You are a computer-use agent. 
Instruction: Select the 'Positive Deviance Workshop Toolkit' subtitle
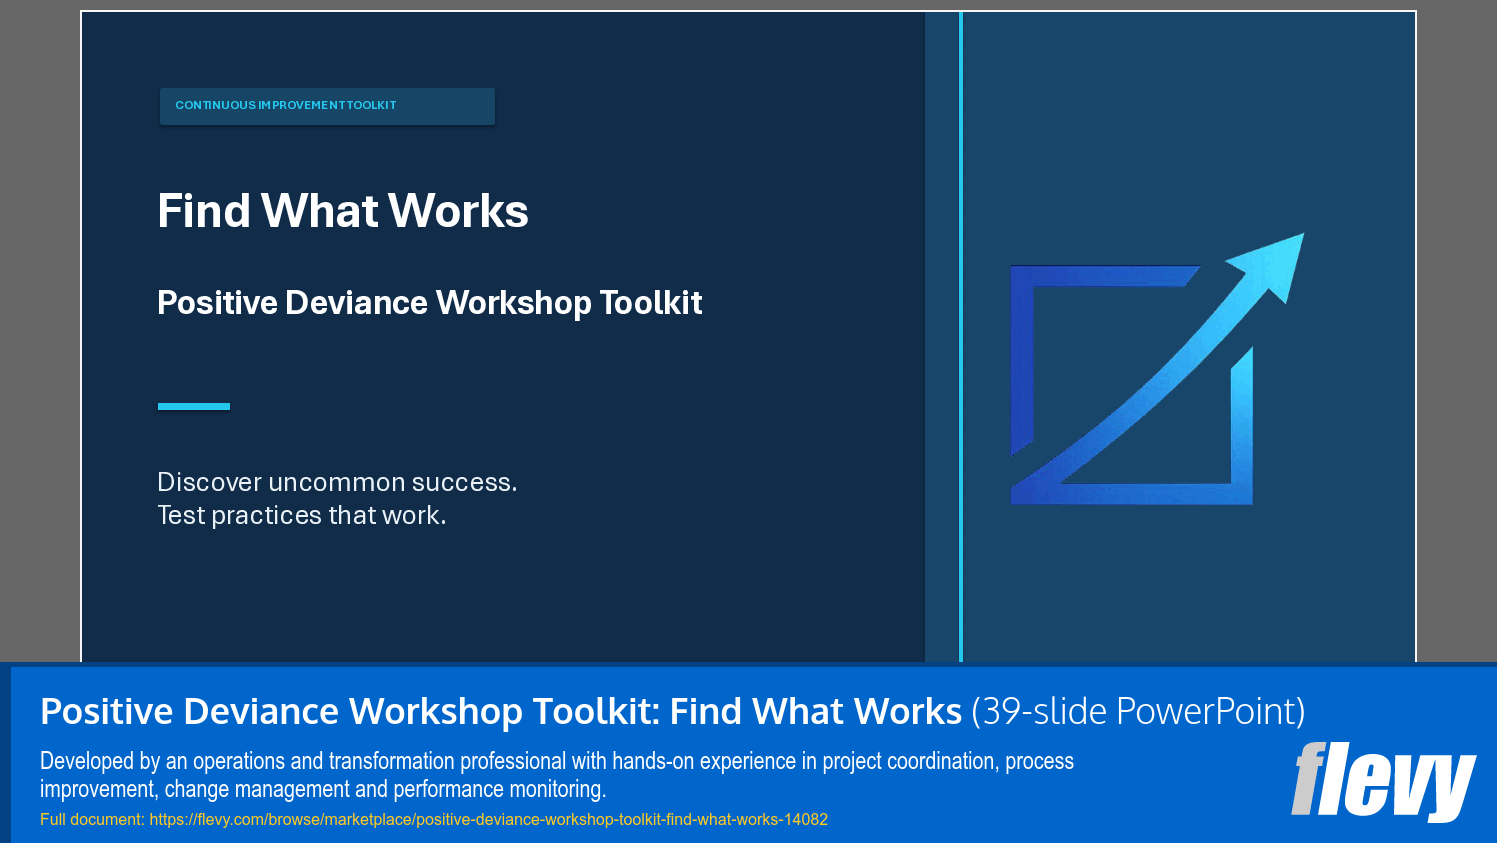[x=430, y=303]
